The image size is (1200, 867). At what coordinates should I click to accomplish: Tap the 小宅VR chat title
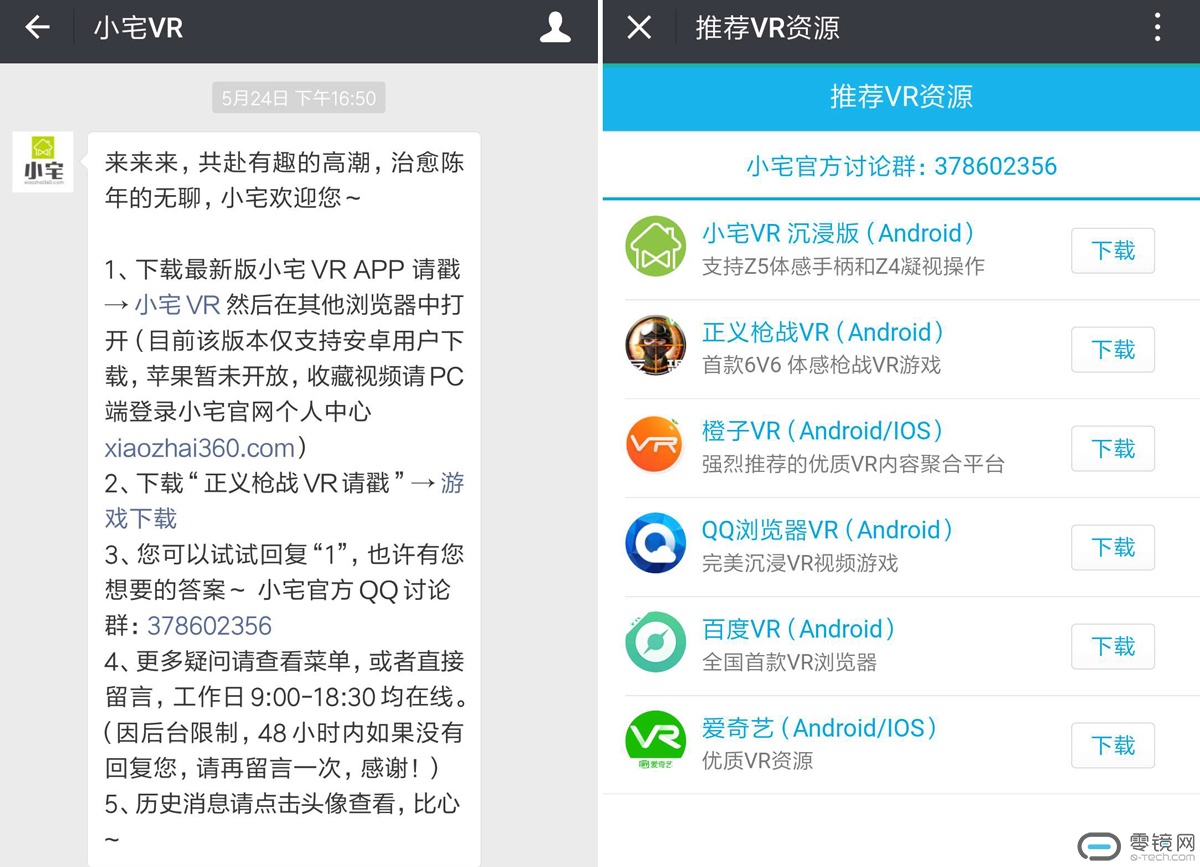139,28
